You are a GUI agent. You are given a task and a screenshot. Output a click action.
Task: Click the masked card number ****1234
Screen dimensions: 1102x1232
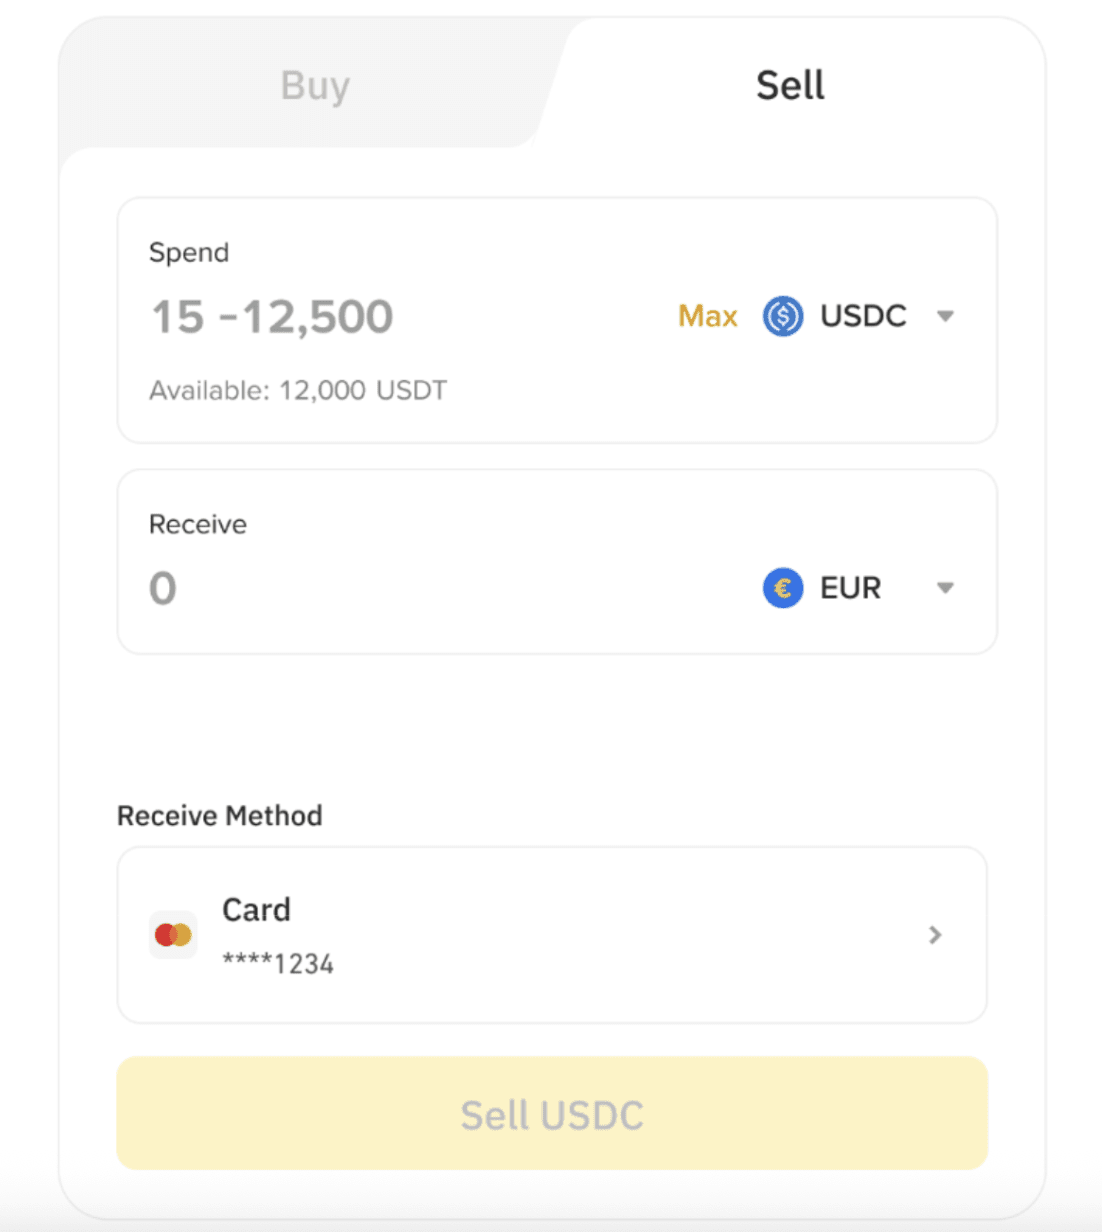tap(278, 964)
